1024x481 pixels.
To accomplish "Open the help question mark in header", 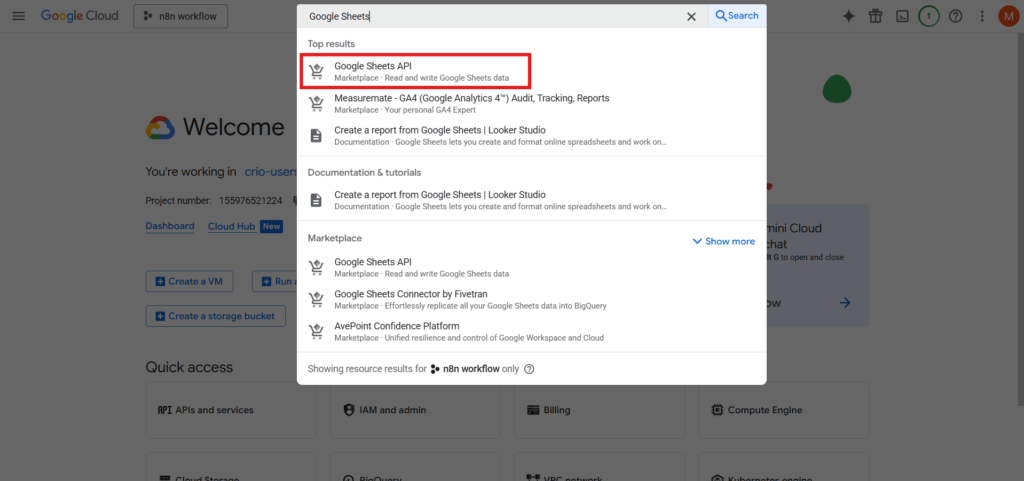I will click(956, 16).
